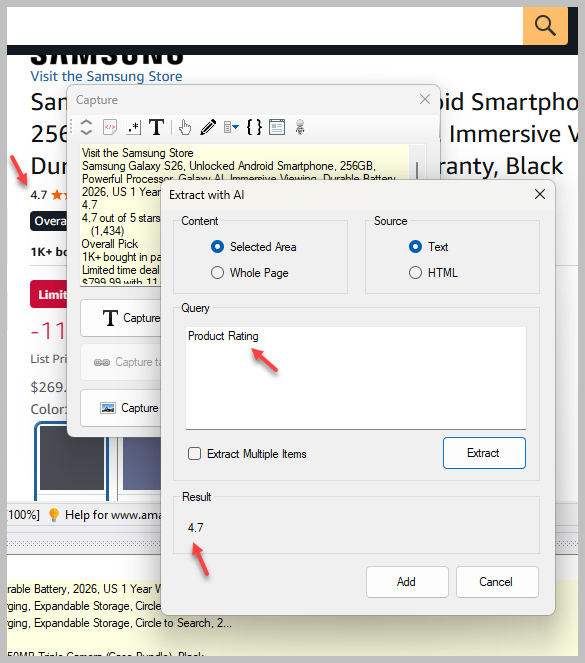This screenshot has width=585, height=663.
Task: Open the HTML source code icon
Action: click(110, 127)
